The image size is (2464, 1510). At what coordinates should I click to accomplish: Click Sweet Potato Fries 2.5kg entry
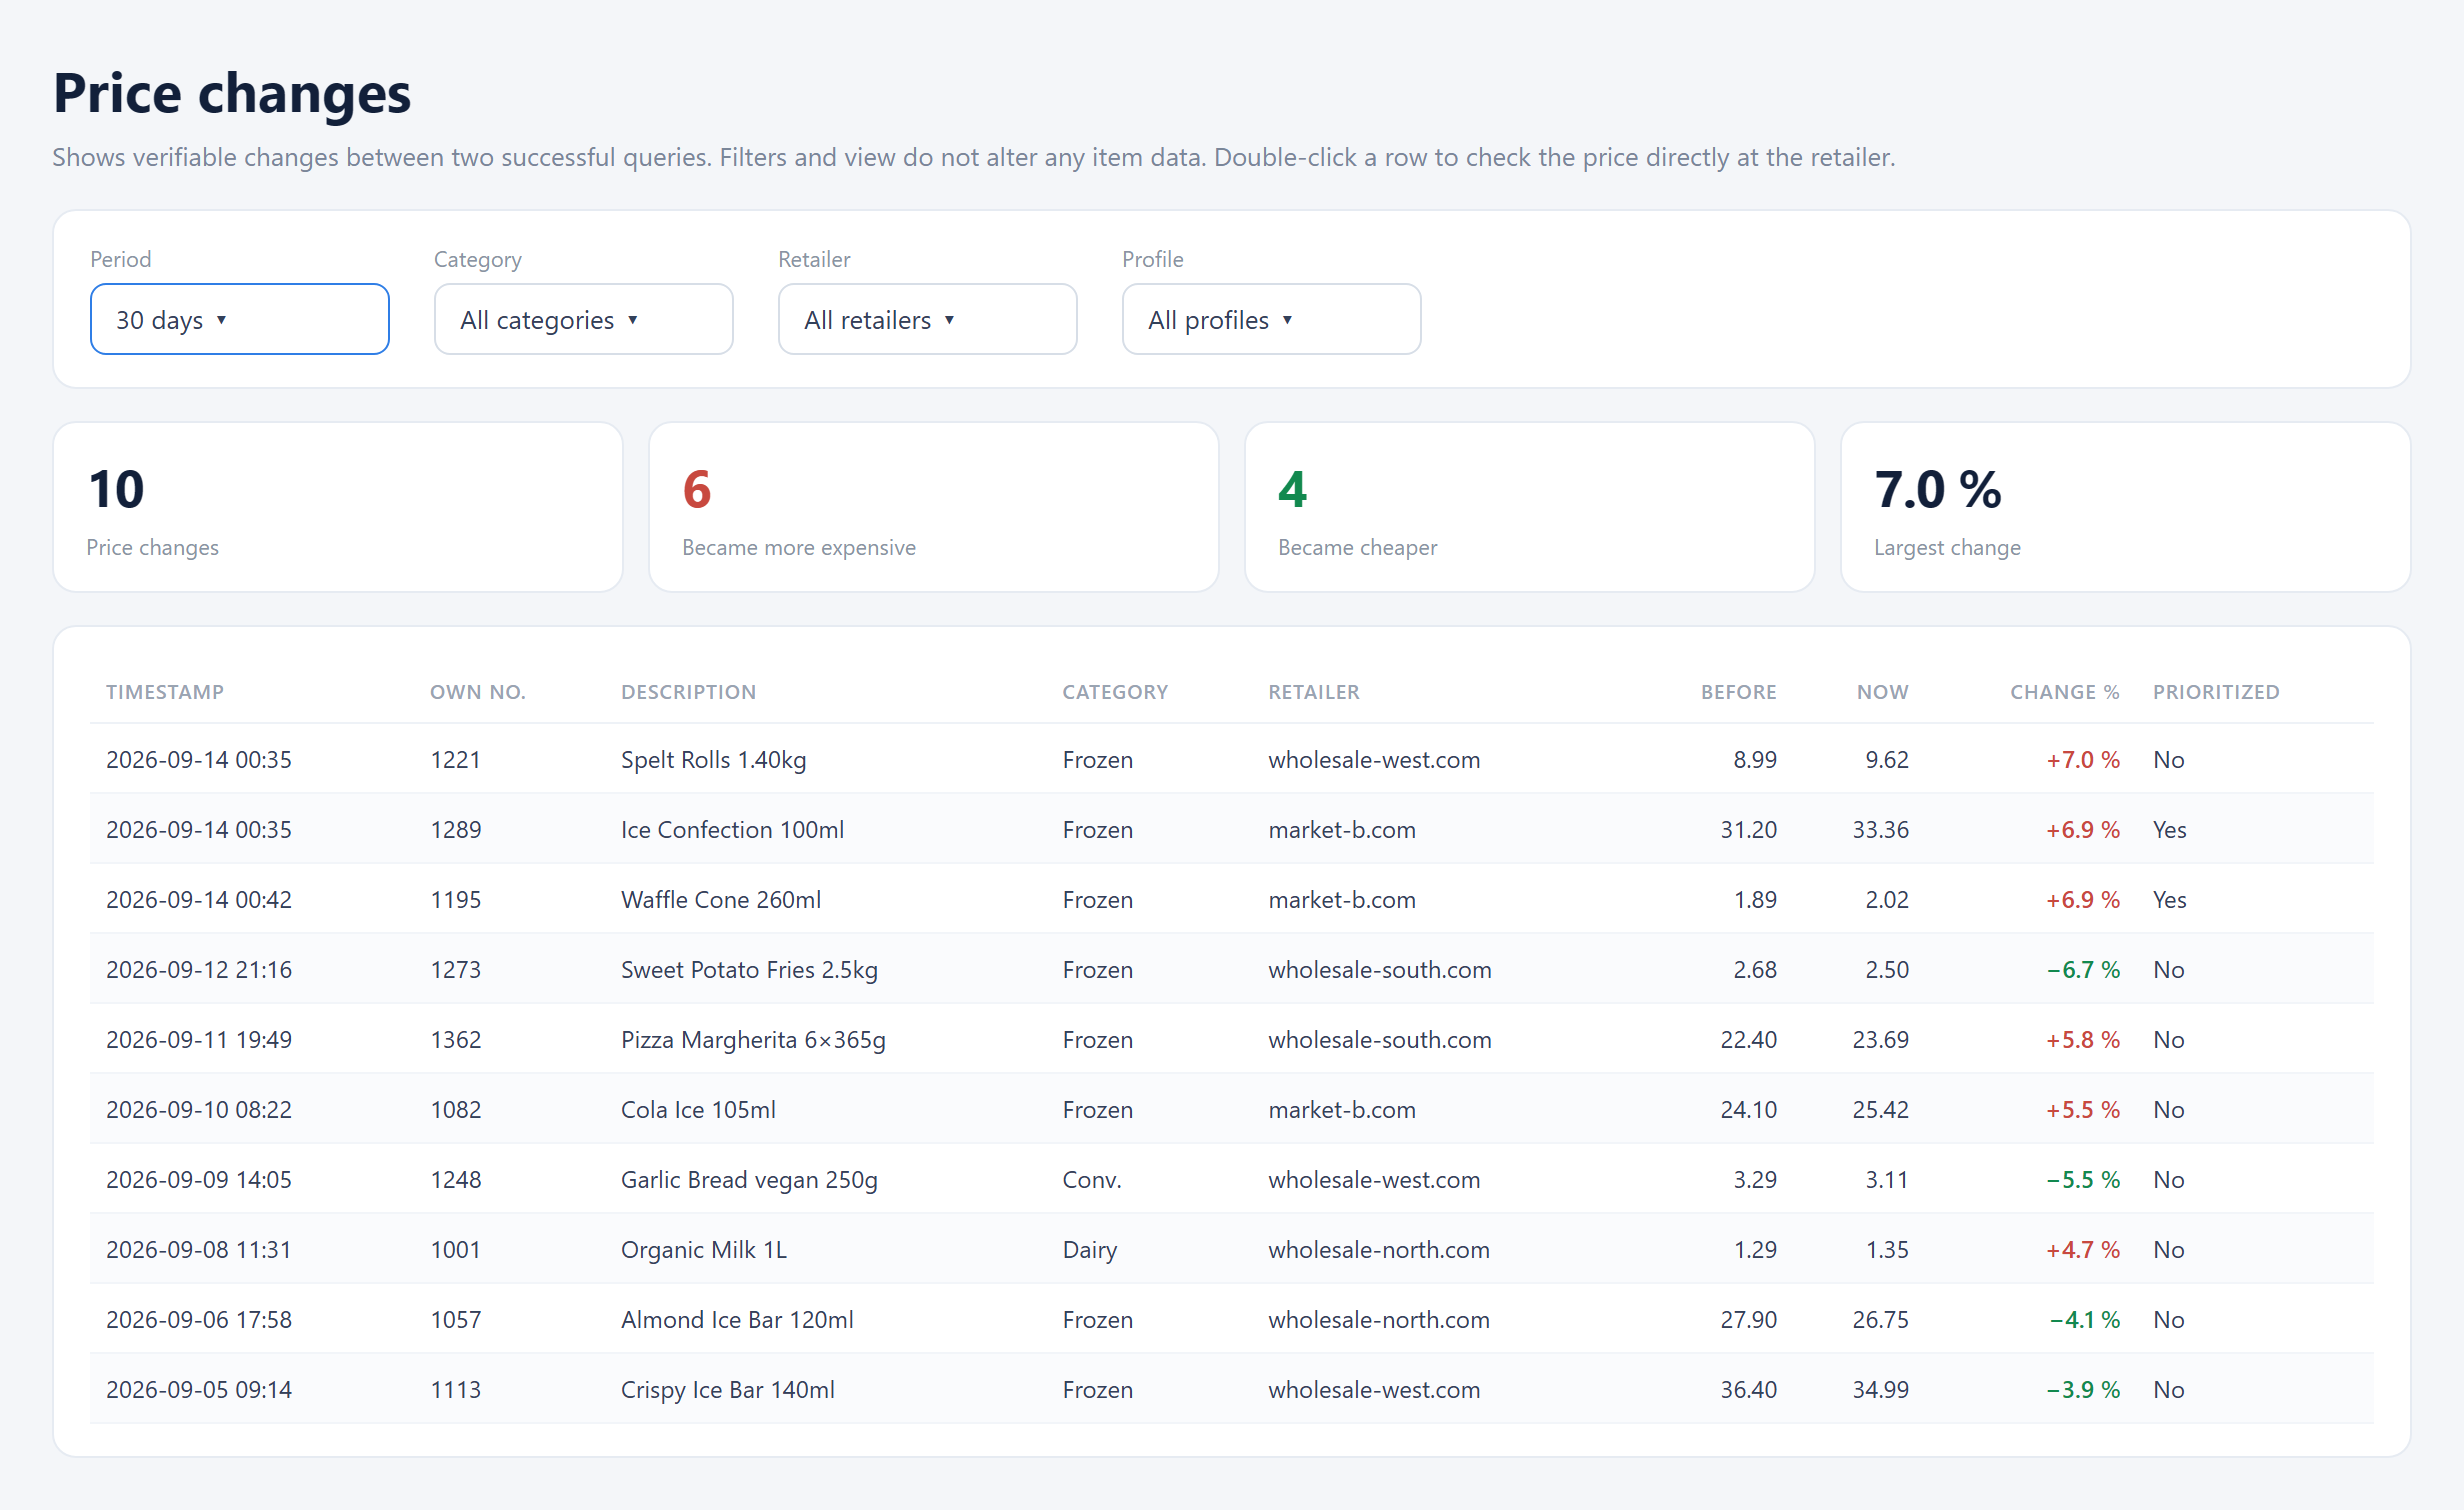749,969
